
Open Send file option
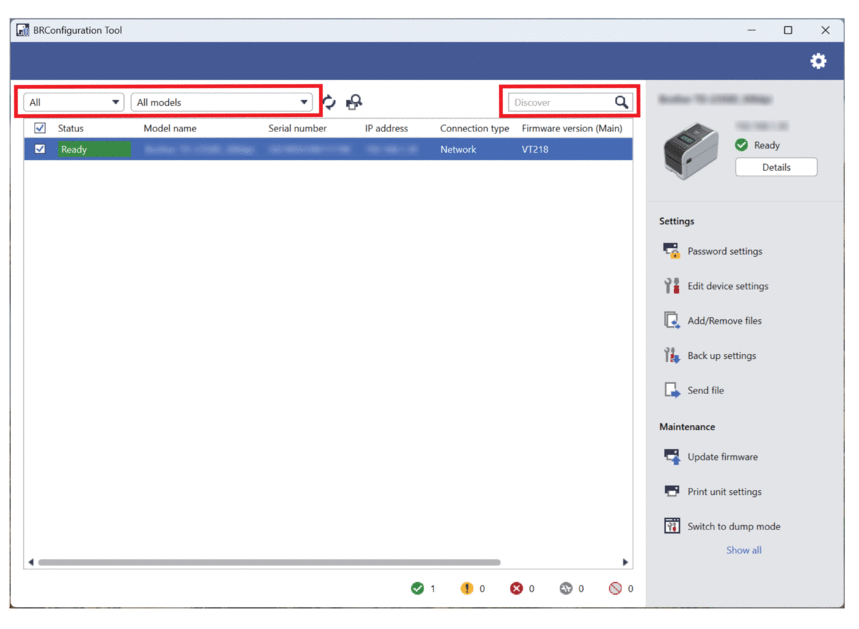[x=705, y=391]
